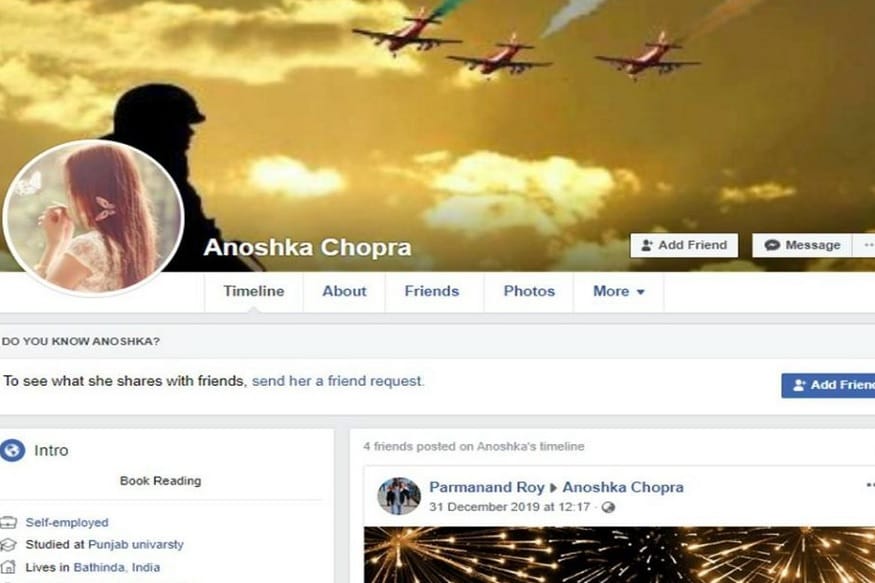875x583 pixels.
Task: Open the post options three-dot menu
Action: [x=870, y=486]
